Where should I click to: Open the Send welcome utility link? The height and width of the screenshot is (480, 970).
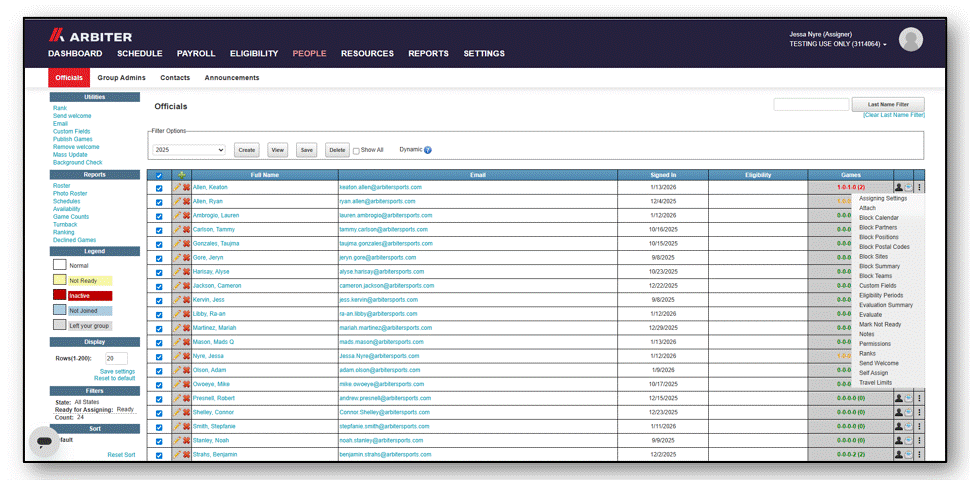[x=72, y=116]
